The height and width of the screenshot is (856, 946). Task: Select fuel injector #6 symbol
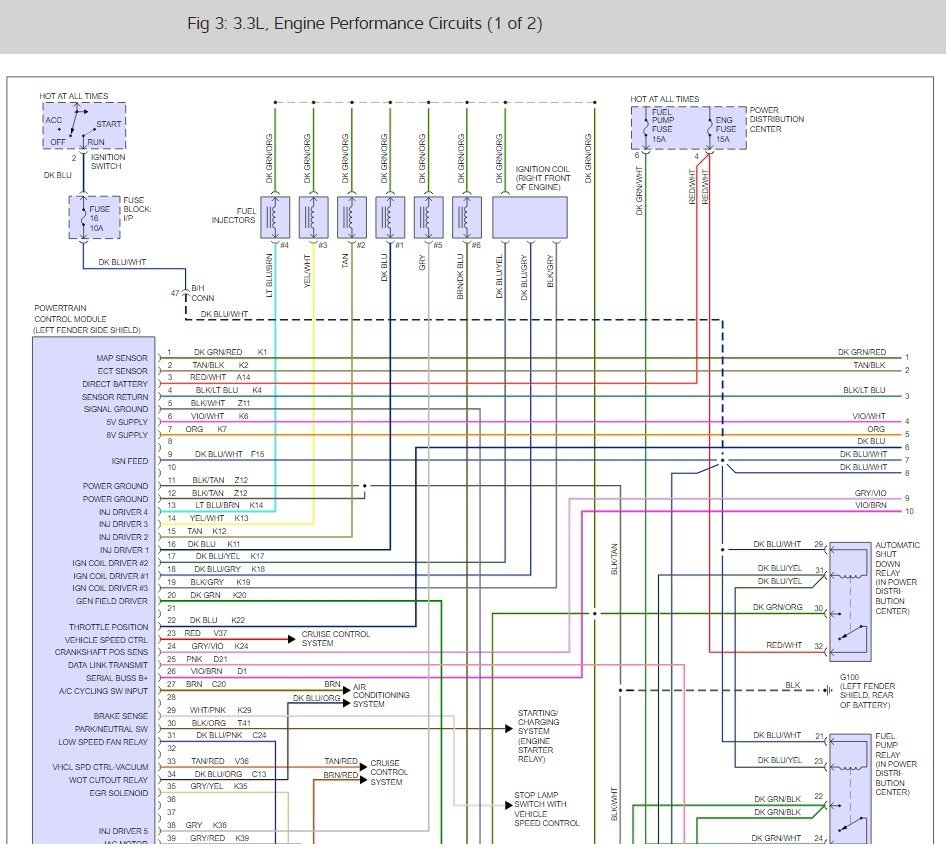(467, 217)
